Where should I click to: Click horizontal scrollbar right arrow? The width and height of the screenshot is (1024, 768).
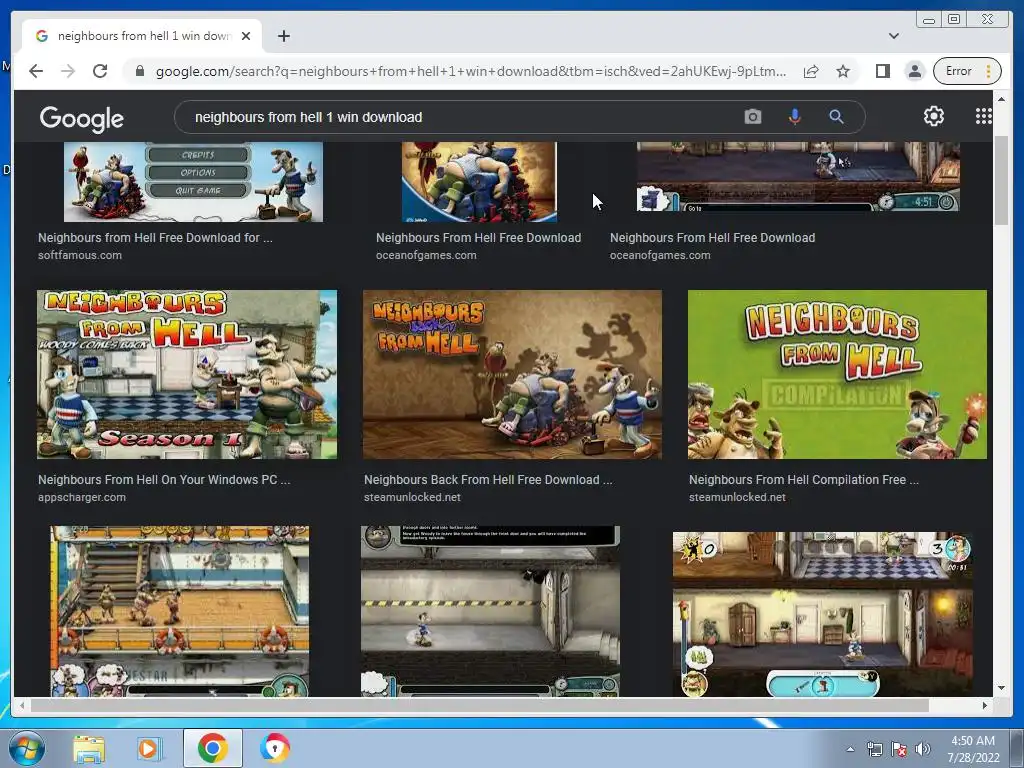click(985, 705)
